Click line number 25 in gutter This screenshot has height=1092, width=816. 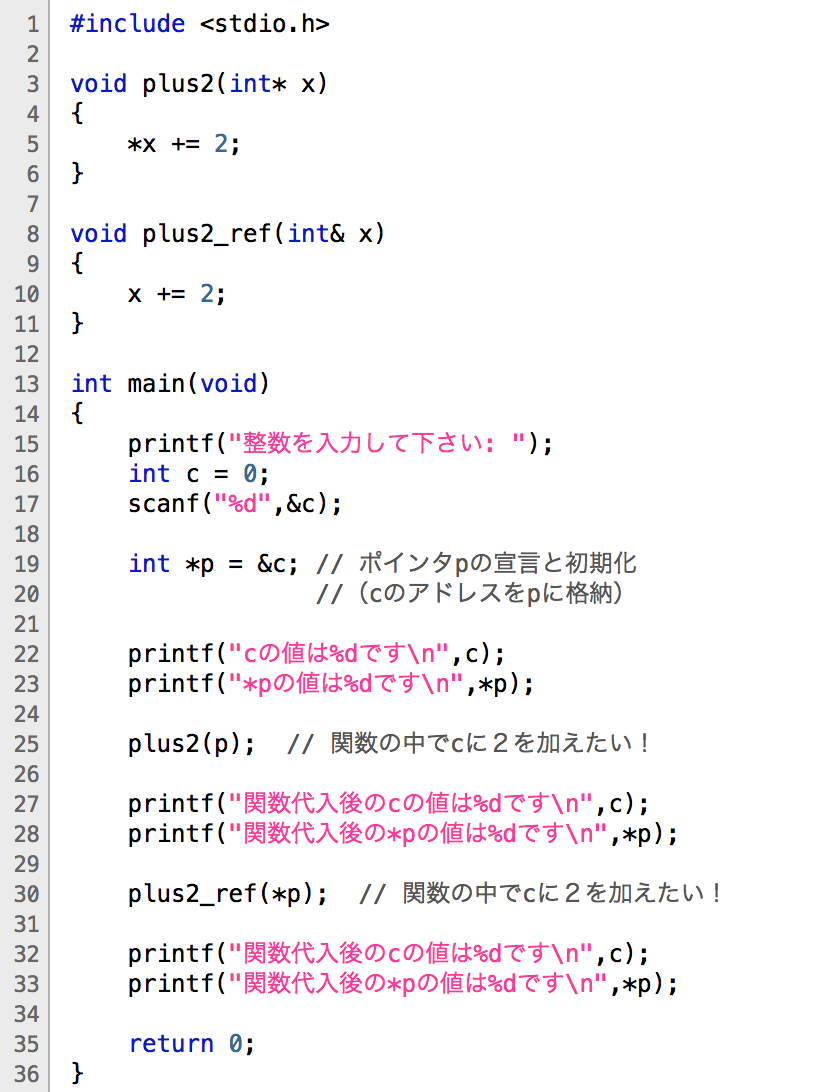(x=26, y=744)
